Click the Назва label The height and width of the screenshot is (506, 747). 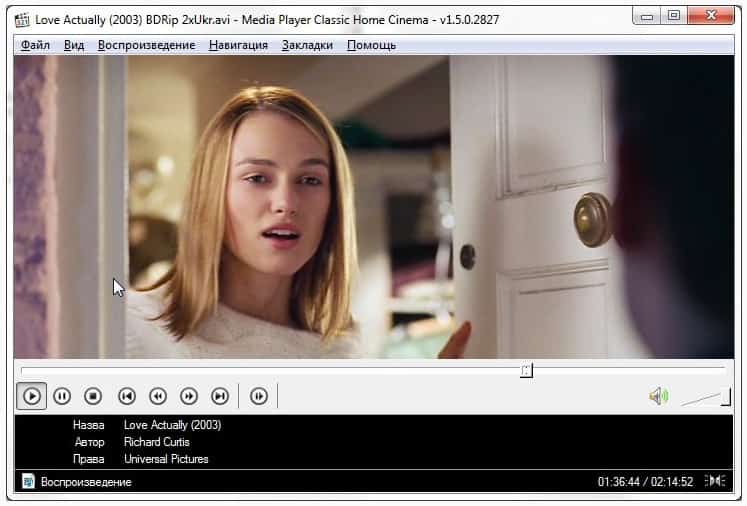[89, 425]
